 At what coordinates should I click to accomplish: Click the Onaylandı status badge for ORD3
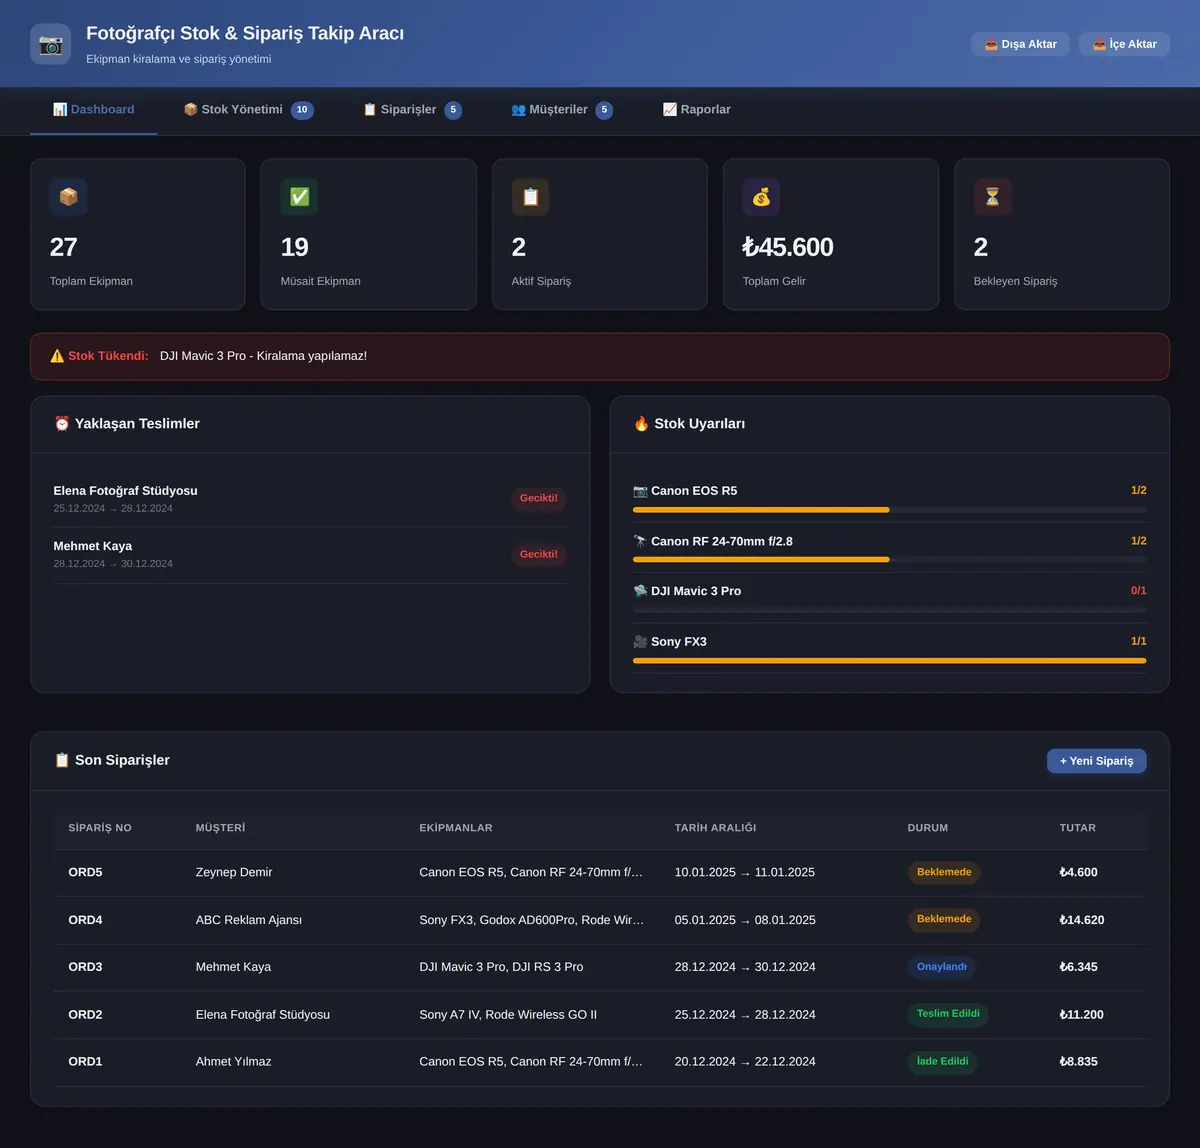click(942, 967)
